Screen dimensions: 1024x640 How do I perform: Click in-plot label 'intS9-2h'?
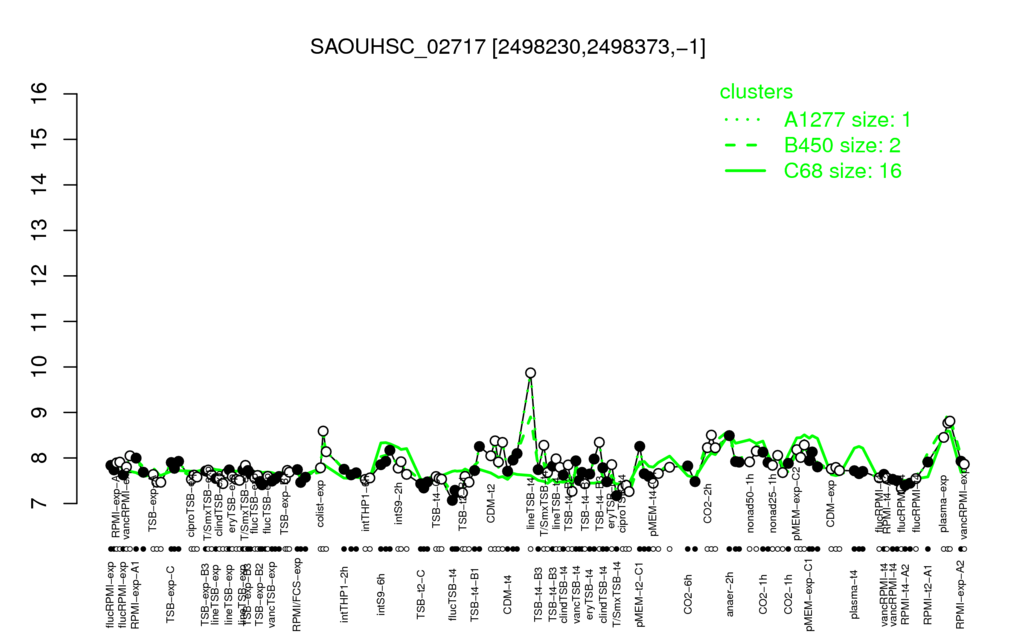click(x=399, y=504)
